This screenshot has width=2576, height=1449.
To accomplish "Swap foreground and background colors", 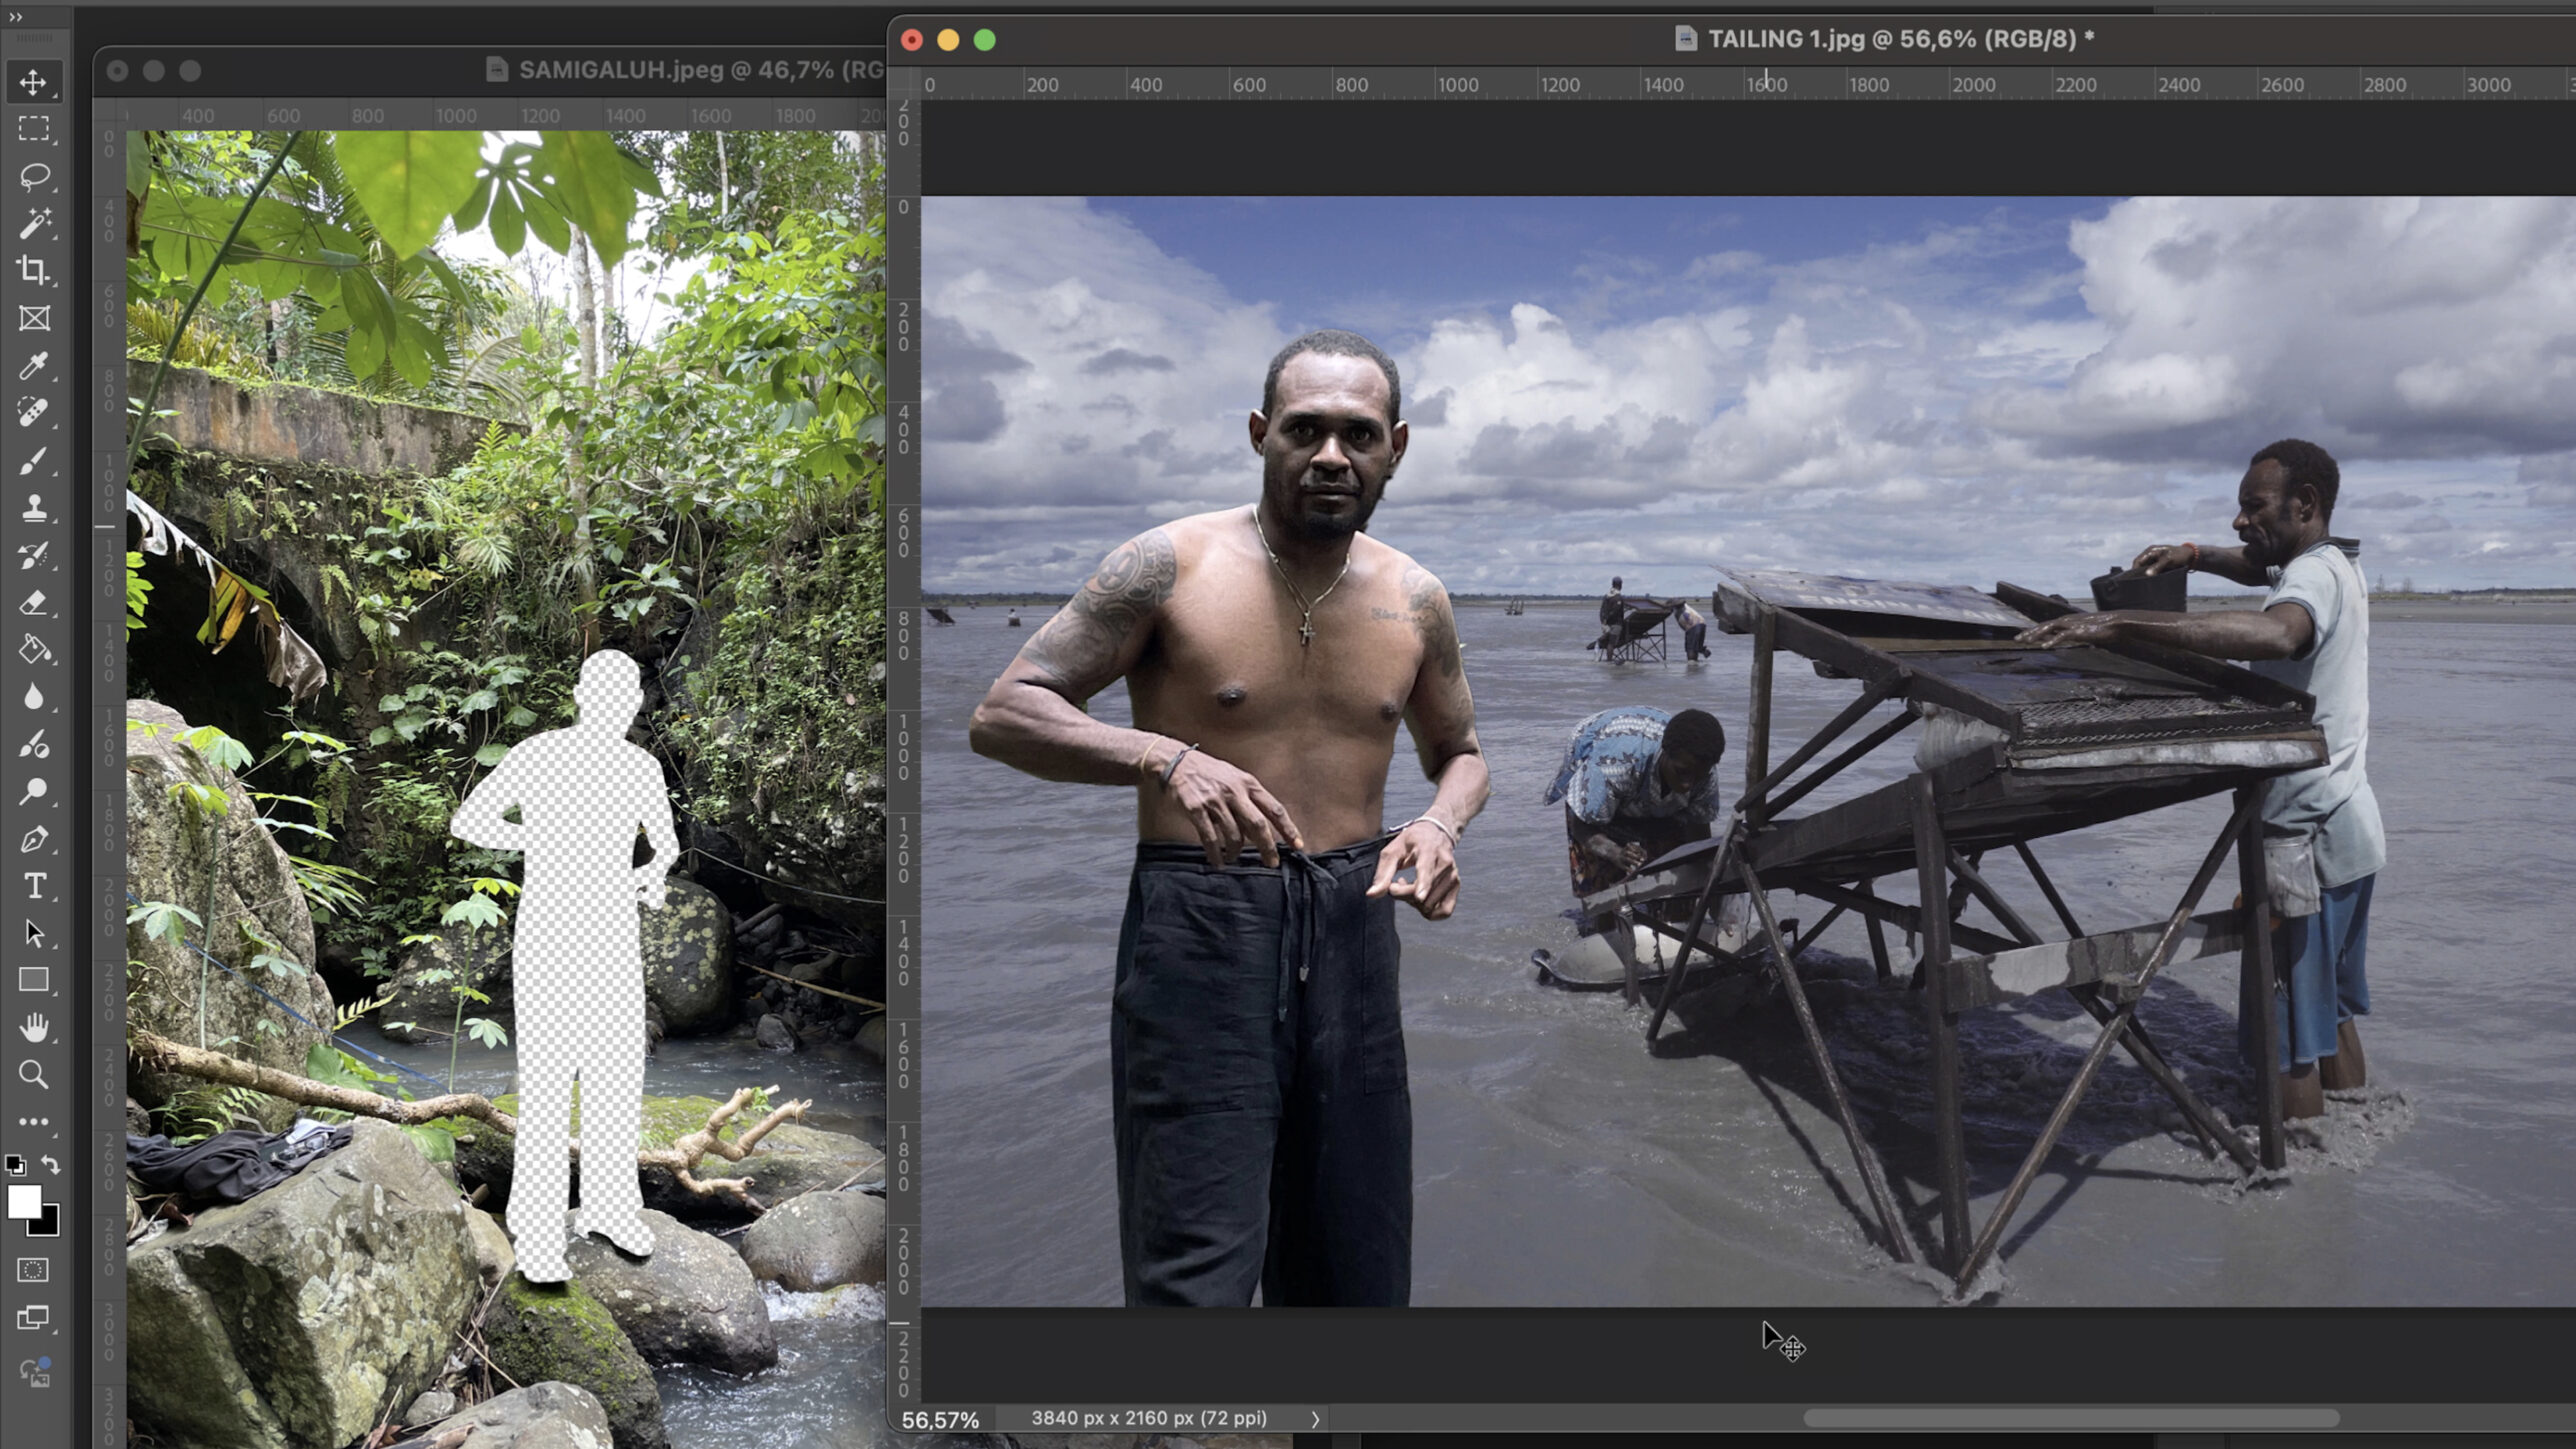I will (51, 1165).
